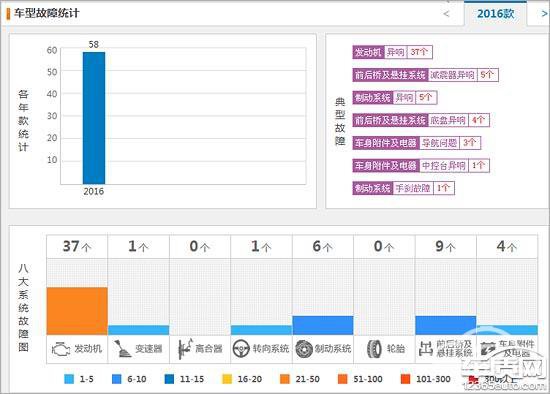Open 中控台异响 1个 fault tag
Viewport: 550px width, 394px height.
pyautogui.click(x=421, y=166)
